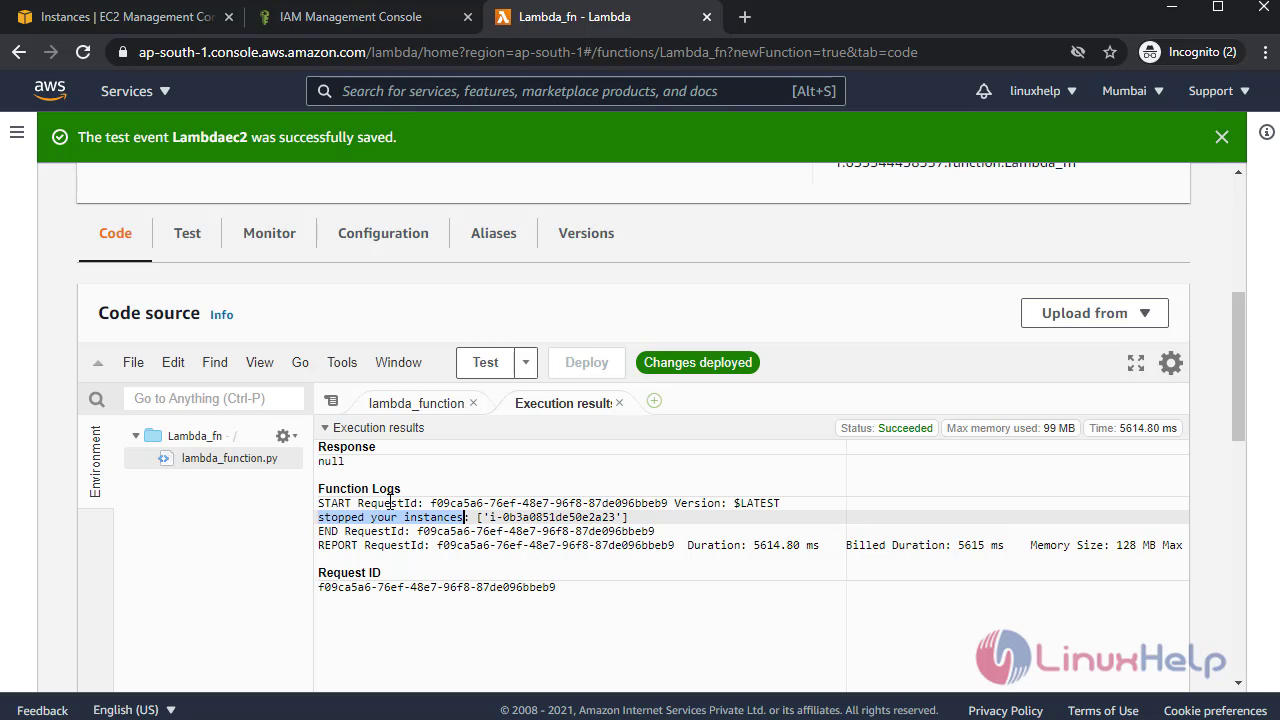Click the info circle icon at right
This screenshot has height=720, width=1280.
pyautogui.click(x=1266, y=132)
